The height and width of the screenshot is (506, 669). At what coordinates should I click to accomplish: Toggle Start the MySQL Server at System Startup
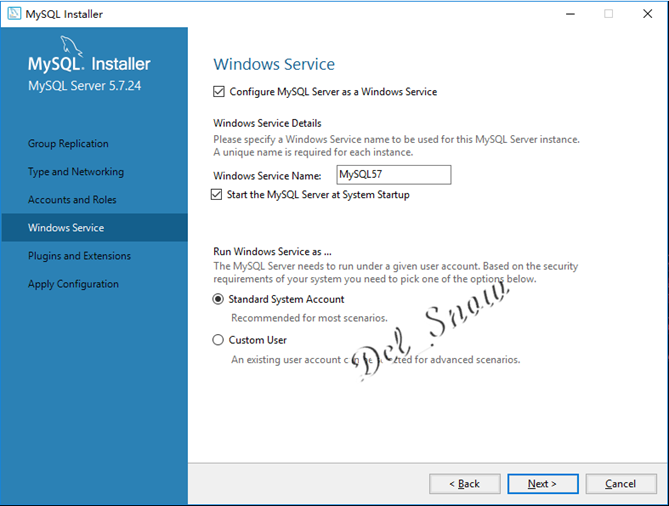[216, 195]
